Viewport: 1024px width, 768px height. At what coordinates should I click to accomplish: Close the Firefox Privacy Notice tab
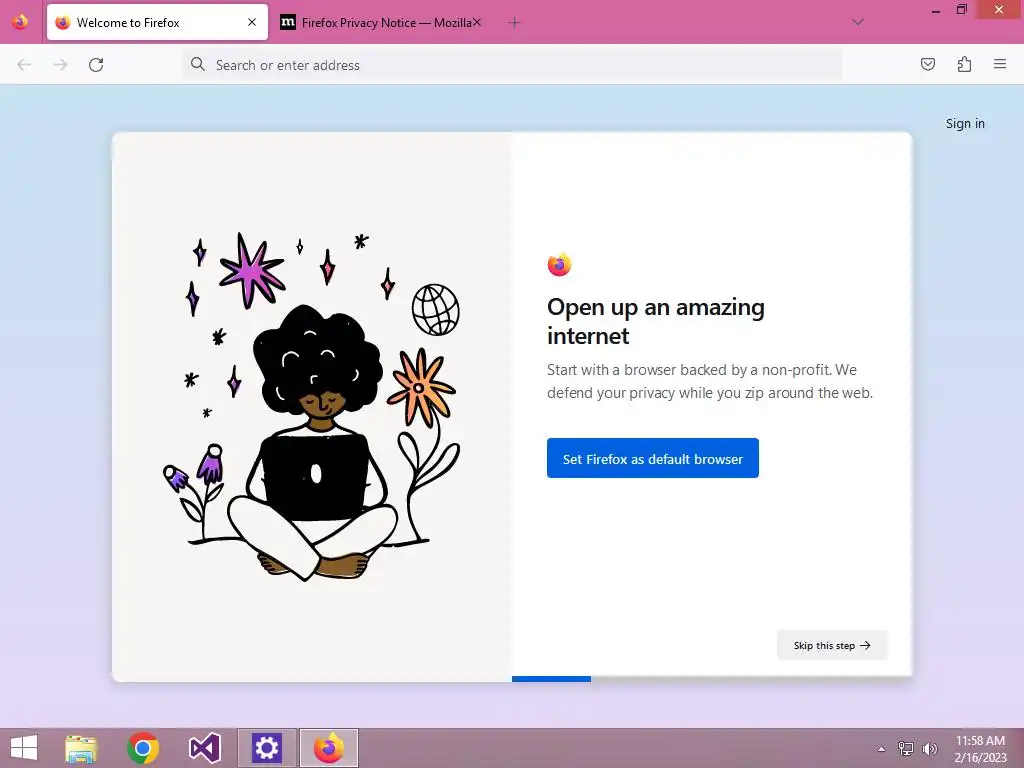pos(477,22)
